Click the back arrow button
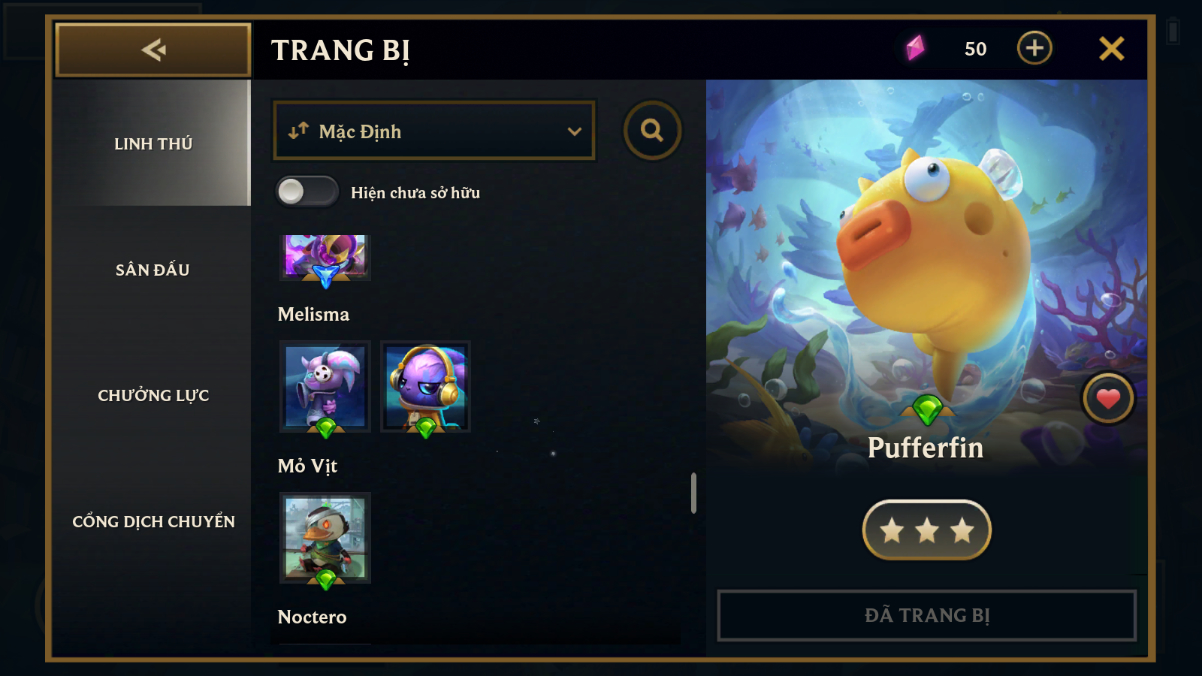The image size is (1202, 676). (x=153, y=50)
